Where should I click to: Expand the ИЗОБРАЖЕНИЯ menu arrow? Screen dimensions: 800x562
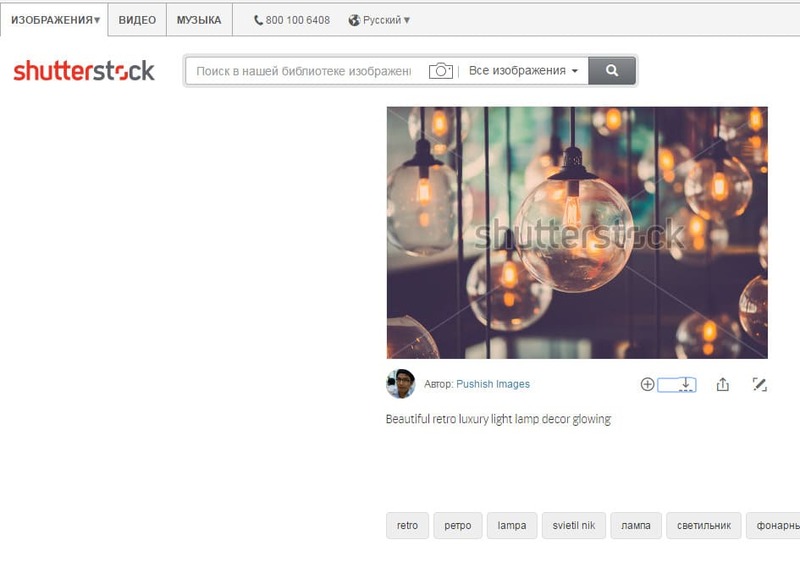pyautogui.click(x=97, y=20)
